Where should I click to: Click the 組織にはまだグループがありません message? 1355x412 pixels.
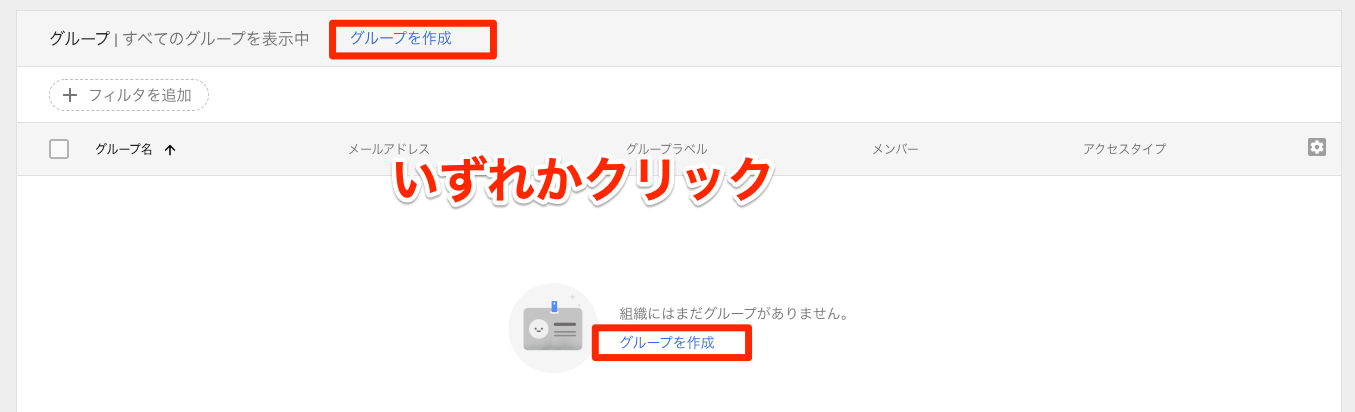click(734, 314)
